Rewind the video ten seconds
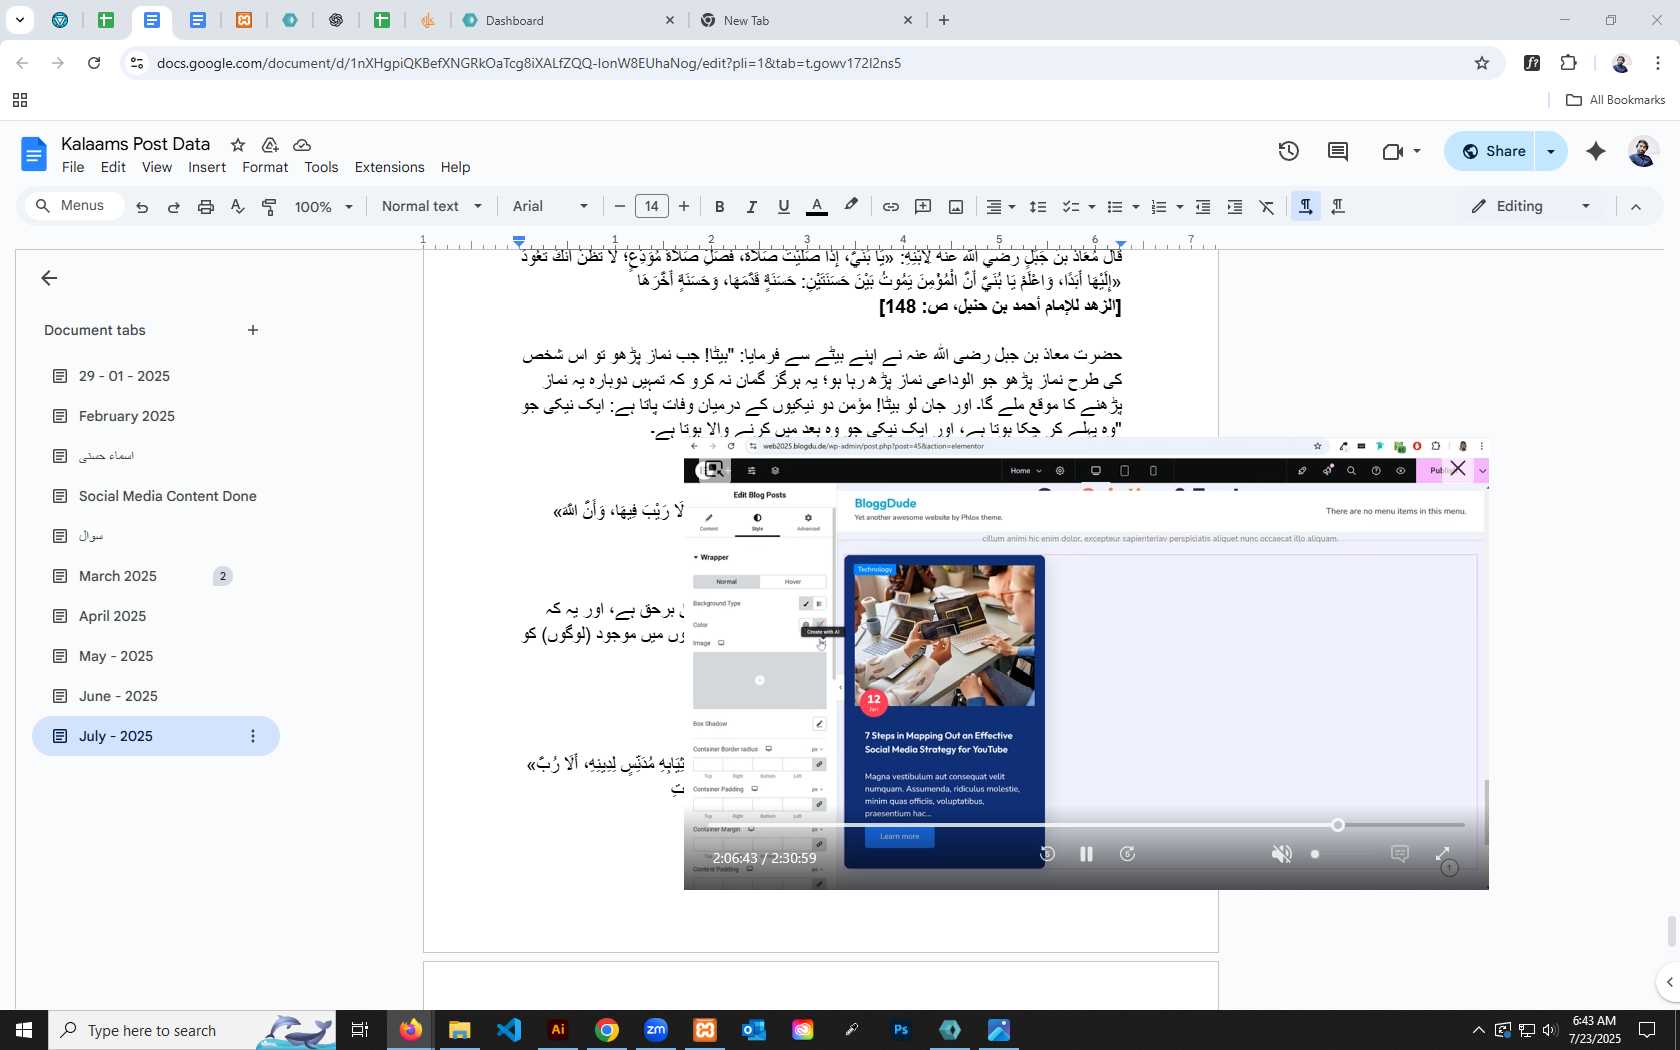Screen dimensions: 1680x1050 [x=1047, y=854]
